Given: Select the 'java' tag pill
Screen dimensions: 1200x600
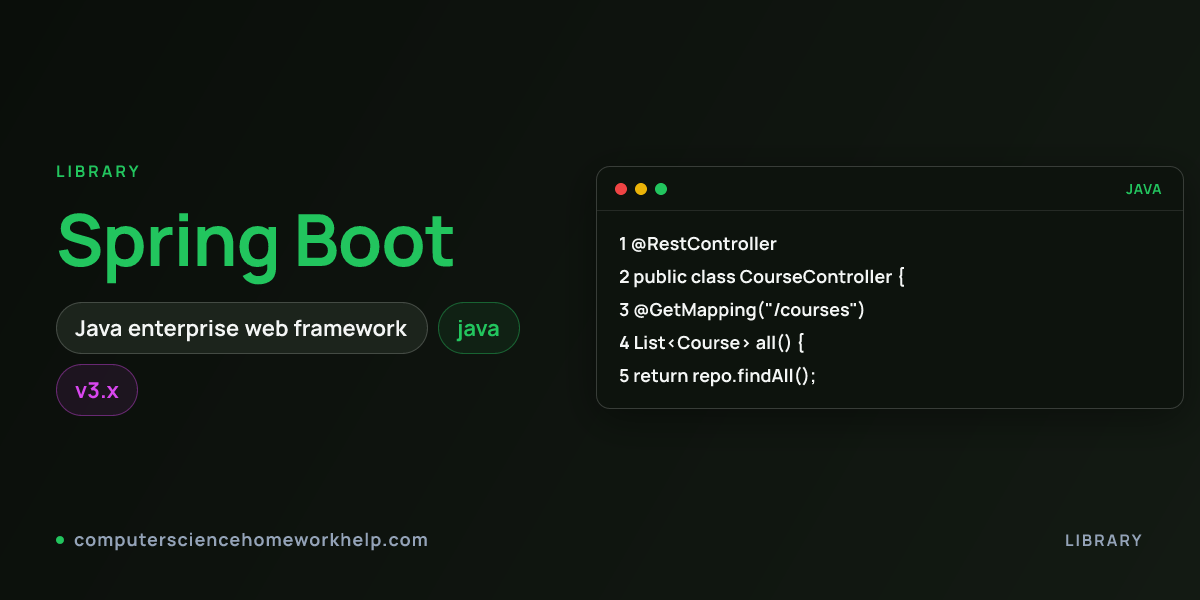Looking at the screenshot, I should (x=479, y=328).
